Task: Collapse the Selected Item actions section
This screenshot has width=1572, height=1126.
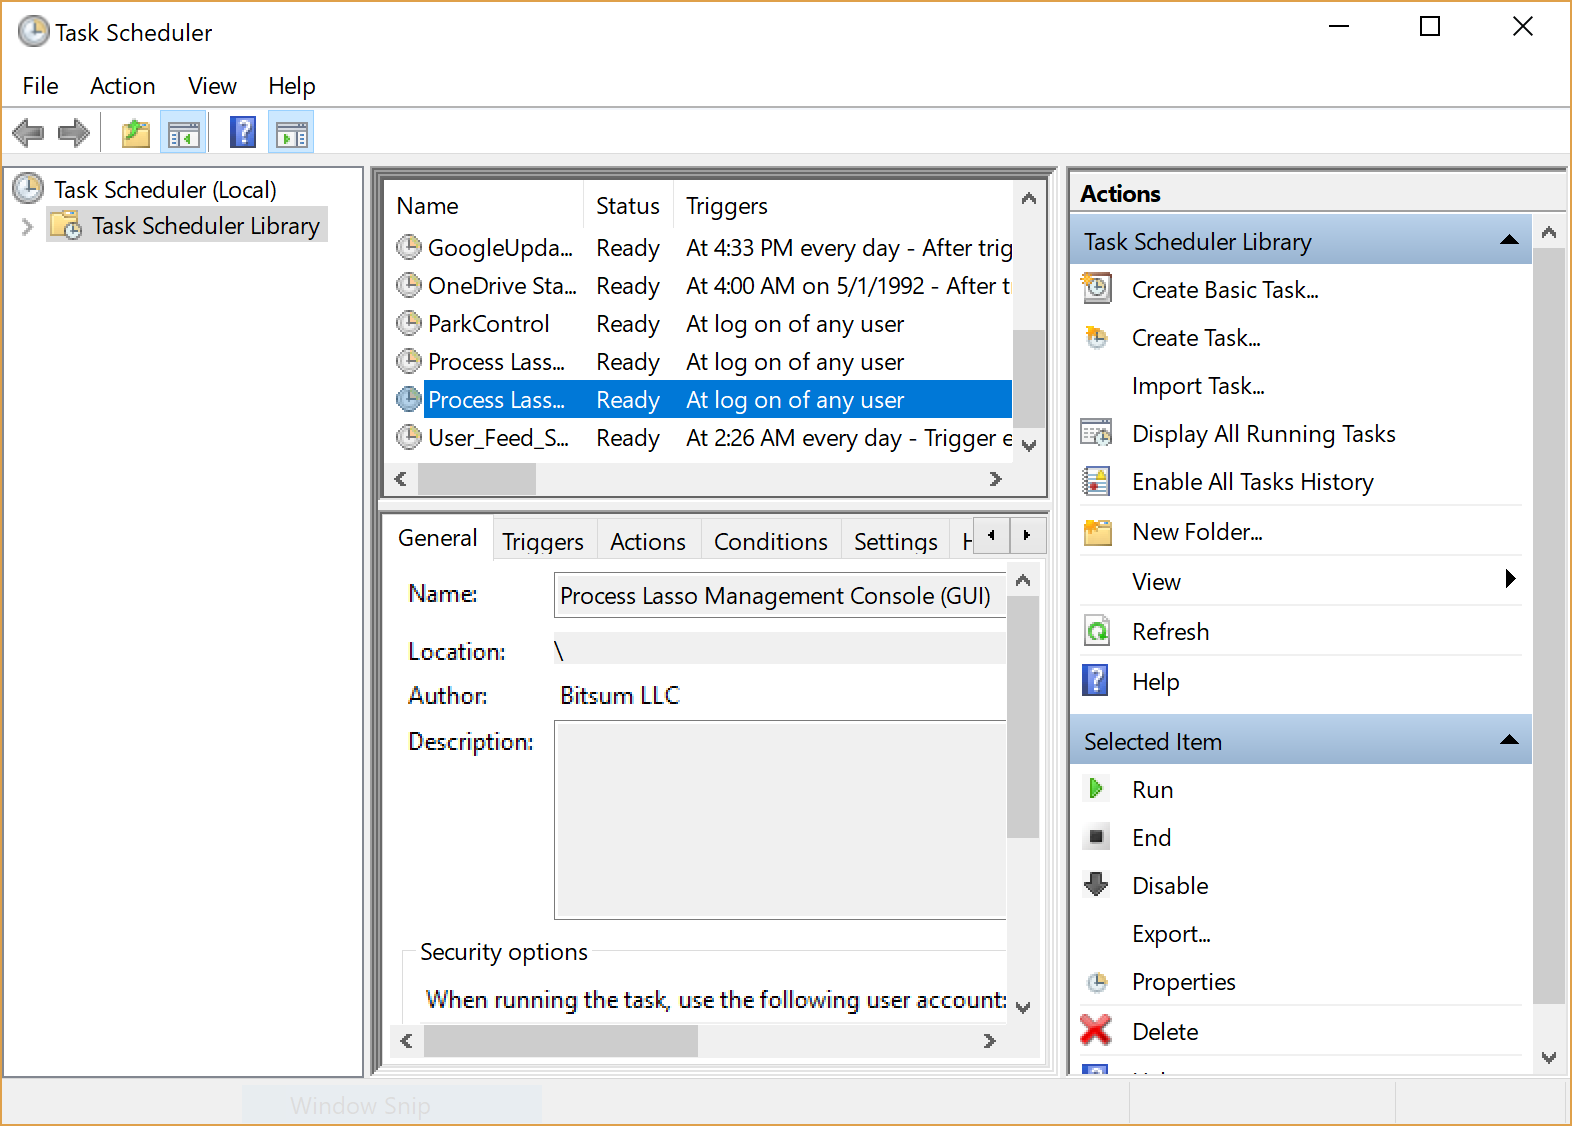Action: (1509, 741)
